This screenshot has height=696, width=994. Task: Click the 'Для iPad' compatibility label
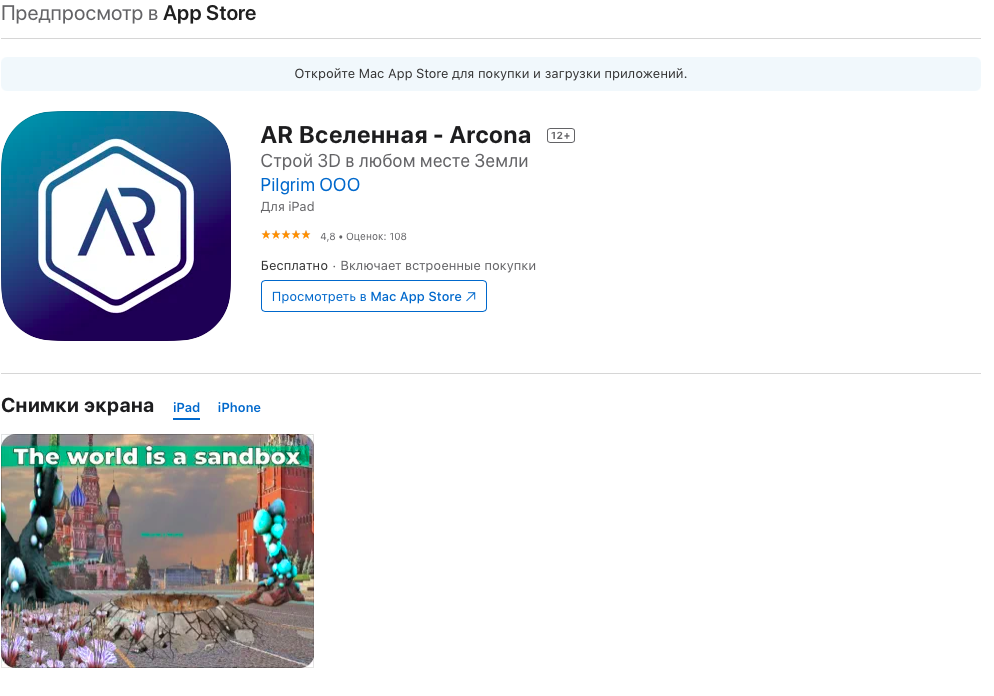tap(287, 207)
